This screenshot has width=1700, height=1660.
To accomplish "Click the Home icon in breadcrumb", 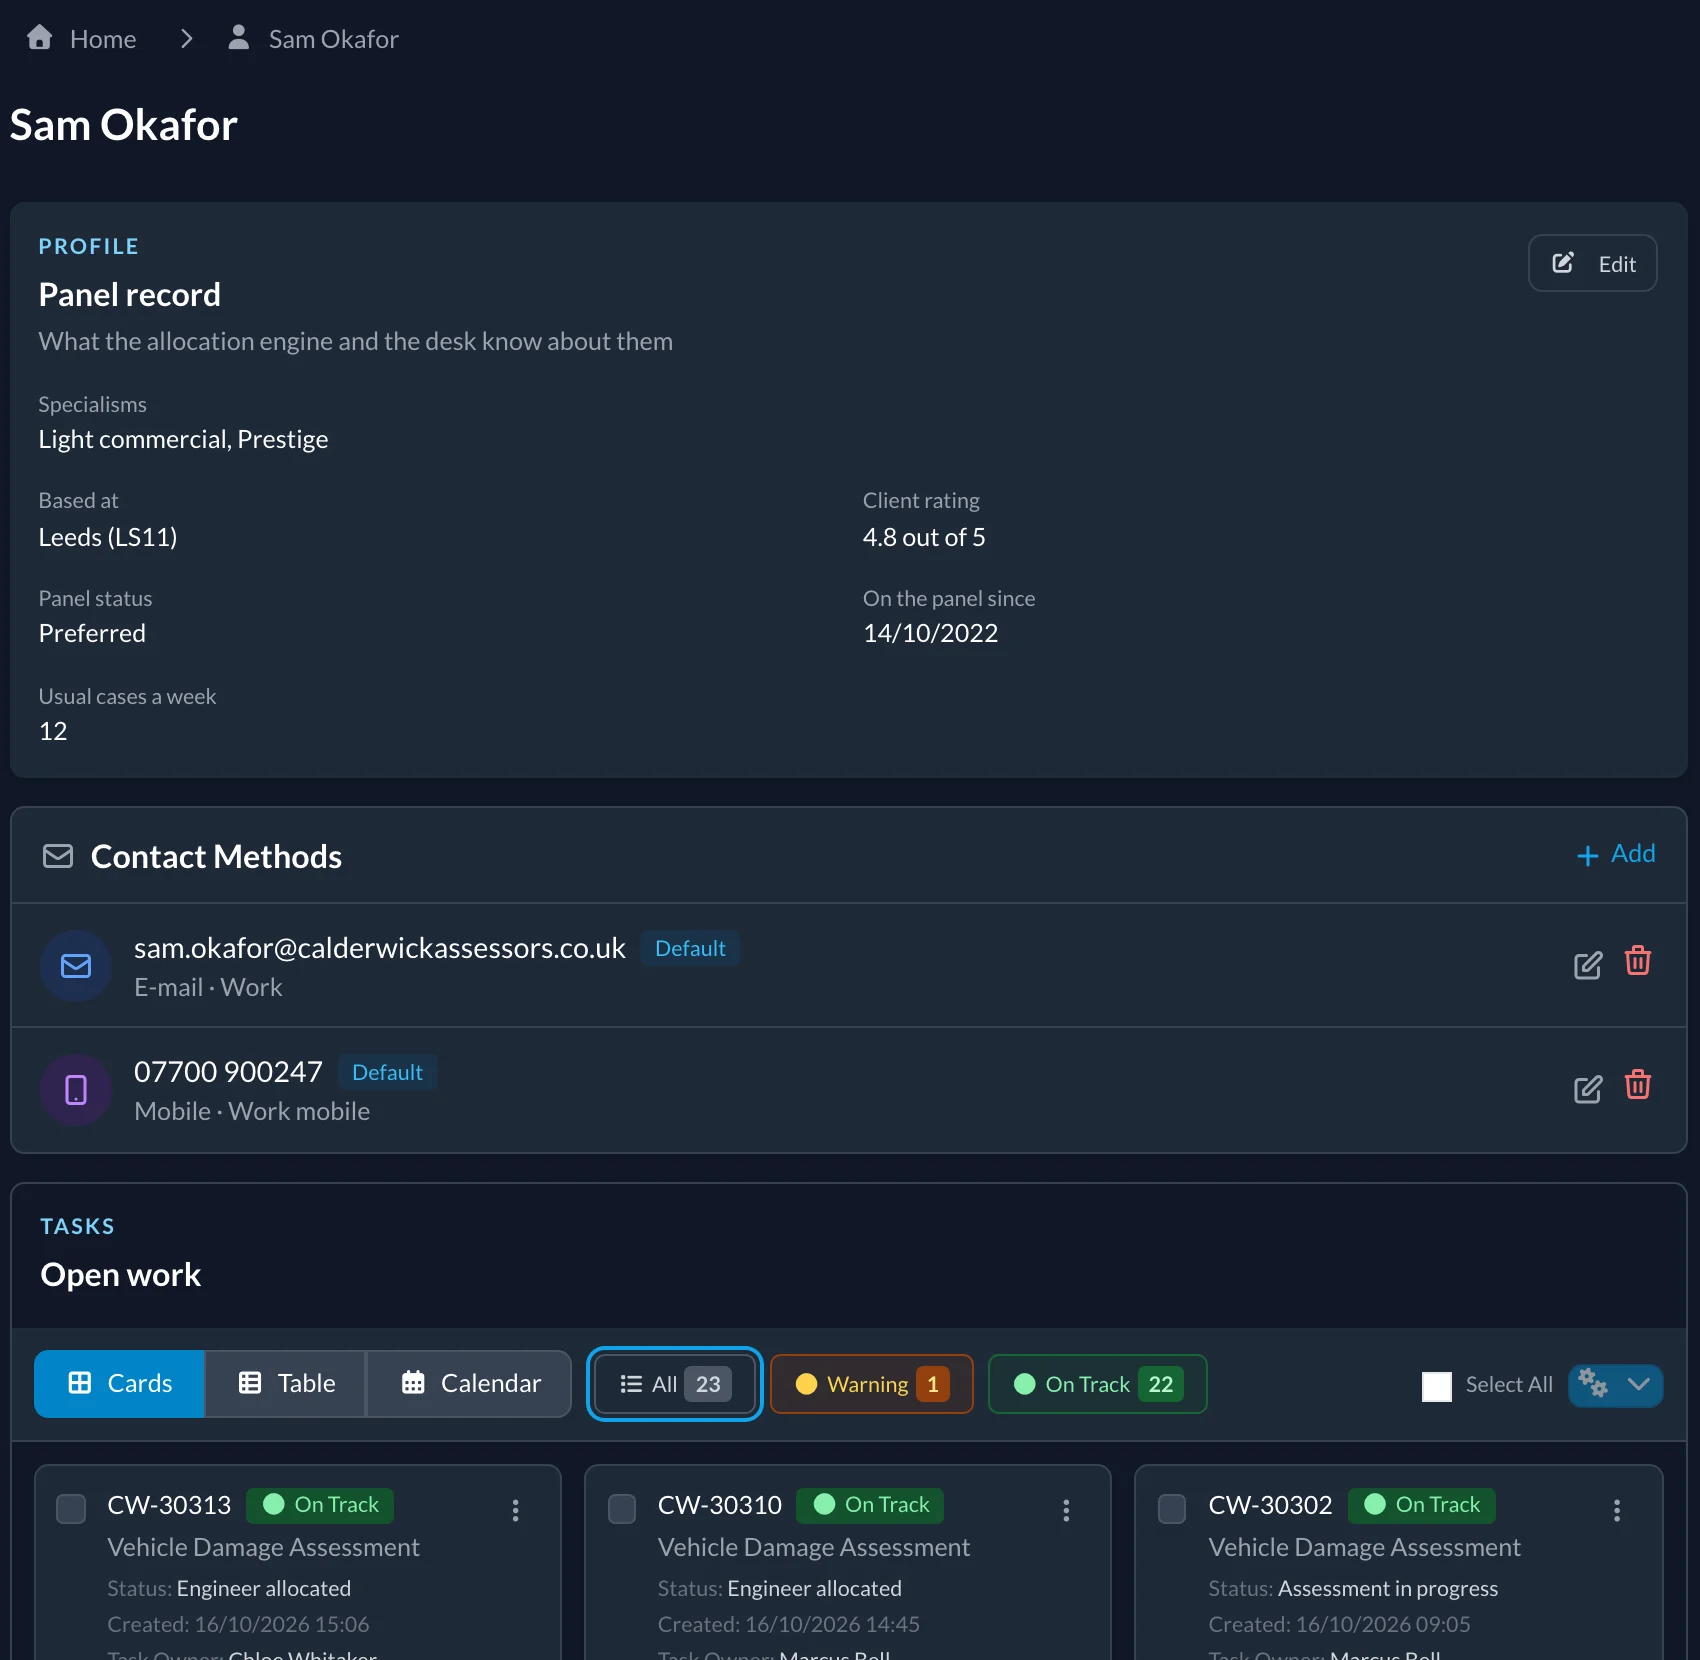I will (x=40, y=38).
